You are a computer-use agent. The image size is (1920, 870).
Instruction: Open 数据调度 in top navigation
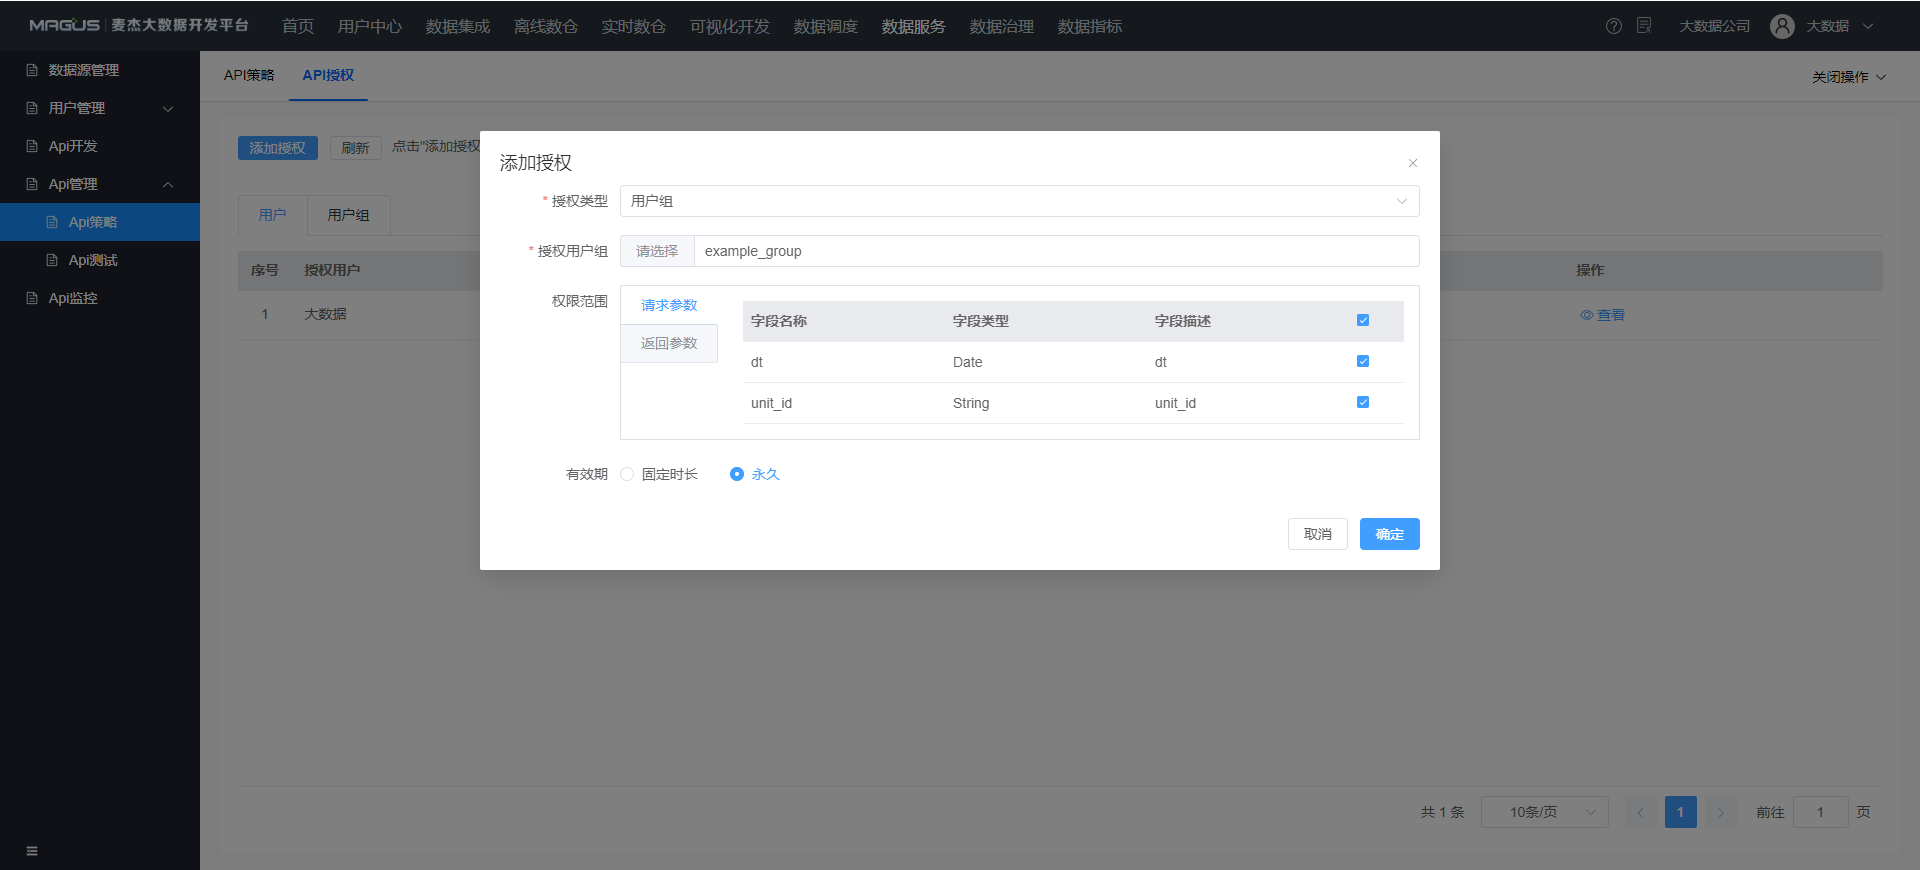pos(826,26)
